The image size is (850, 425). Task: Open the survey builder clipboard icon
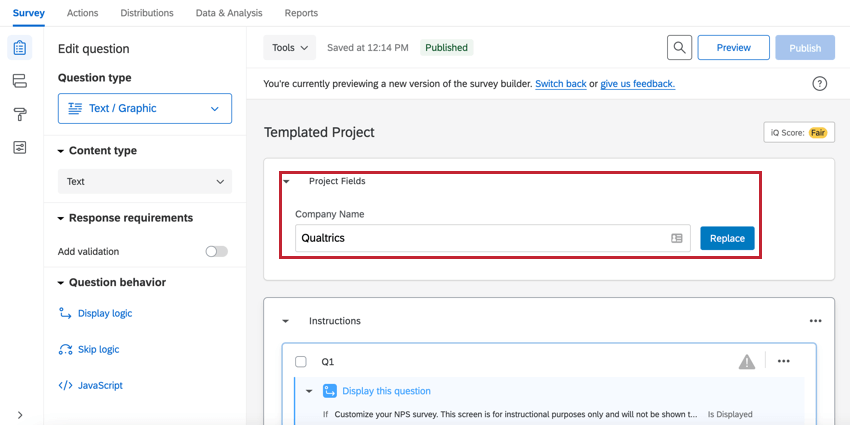click(20, 48)
